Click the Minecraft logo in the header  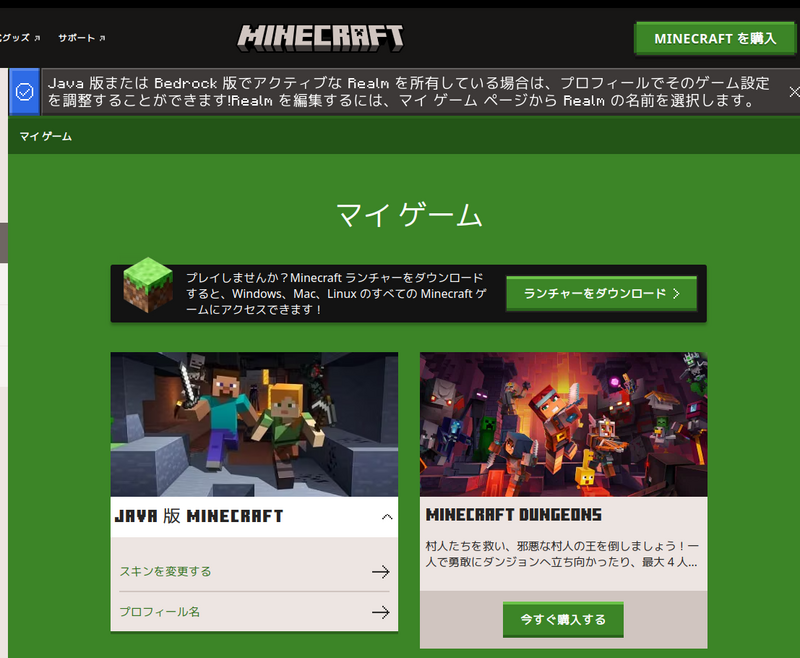coord(320,38)
